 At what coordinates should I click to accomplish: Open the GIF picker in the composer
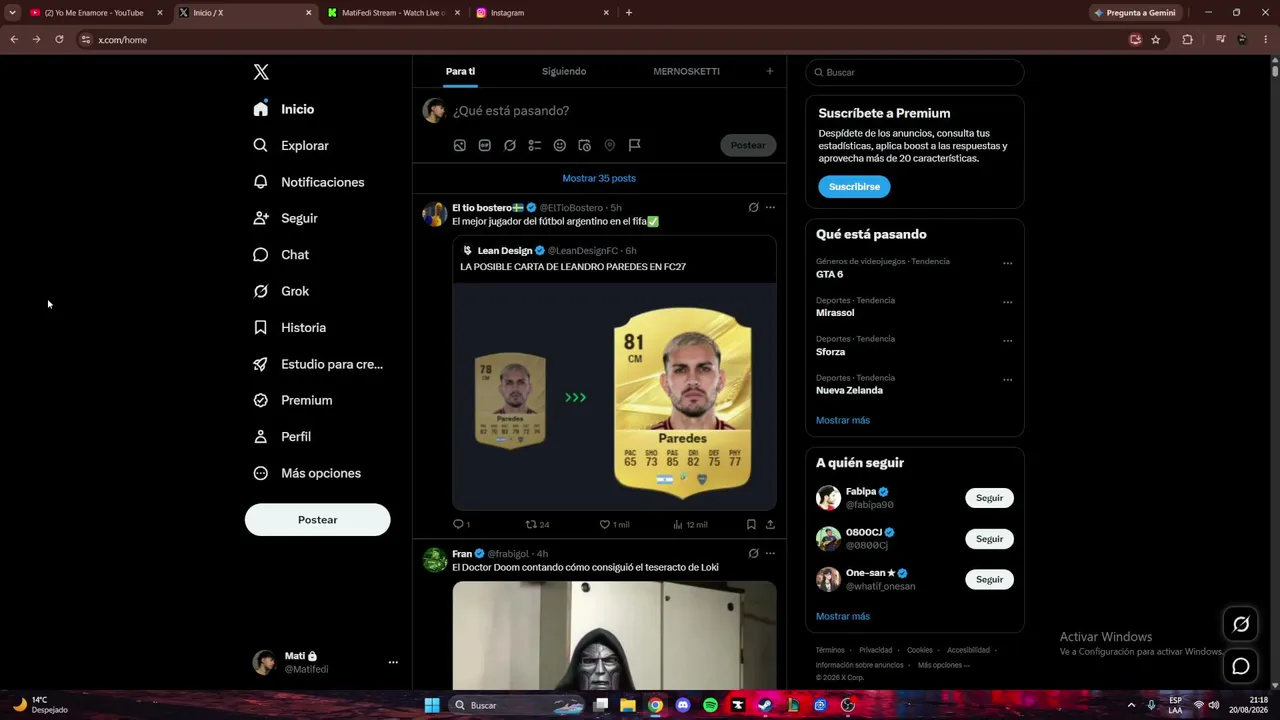[x=485, y=145]
